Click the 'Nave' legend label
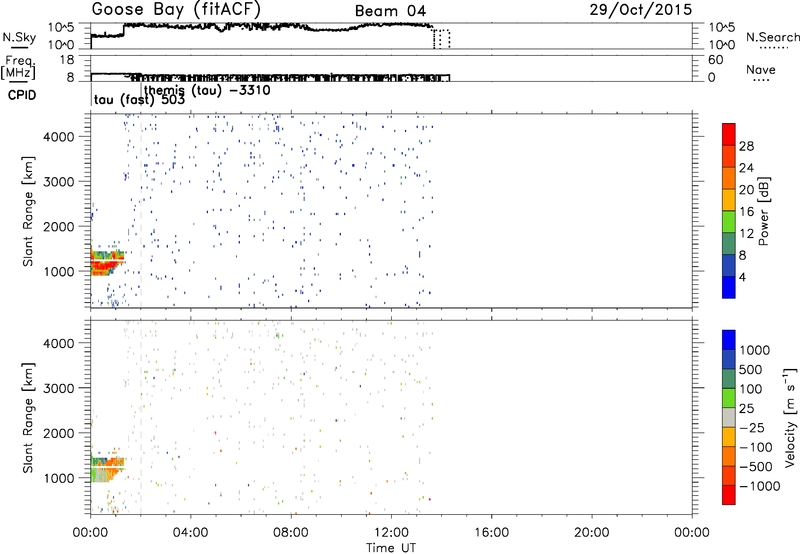 pos(761,69)
